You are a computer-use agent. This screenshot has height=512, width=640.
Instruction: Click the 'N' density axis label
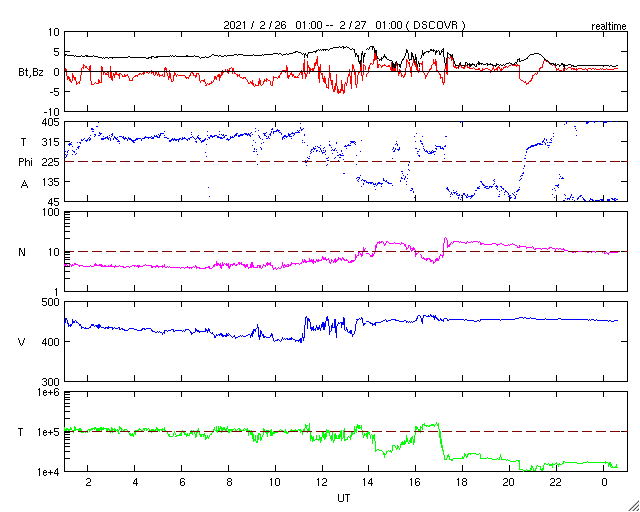point(22,252)
